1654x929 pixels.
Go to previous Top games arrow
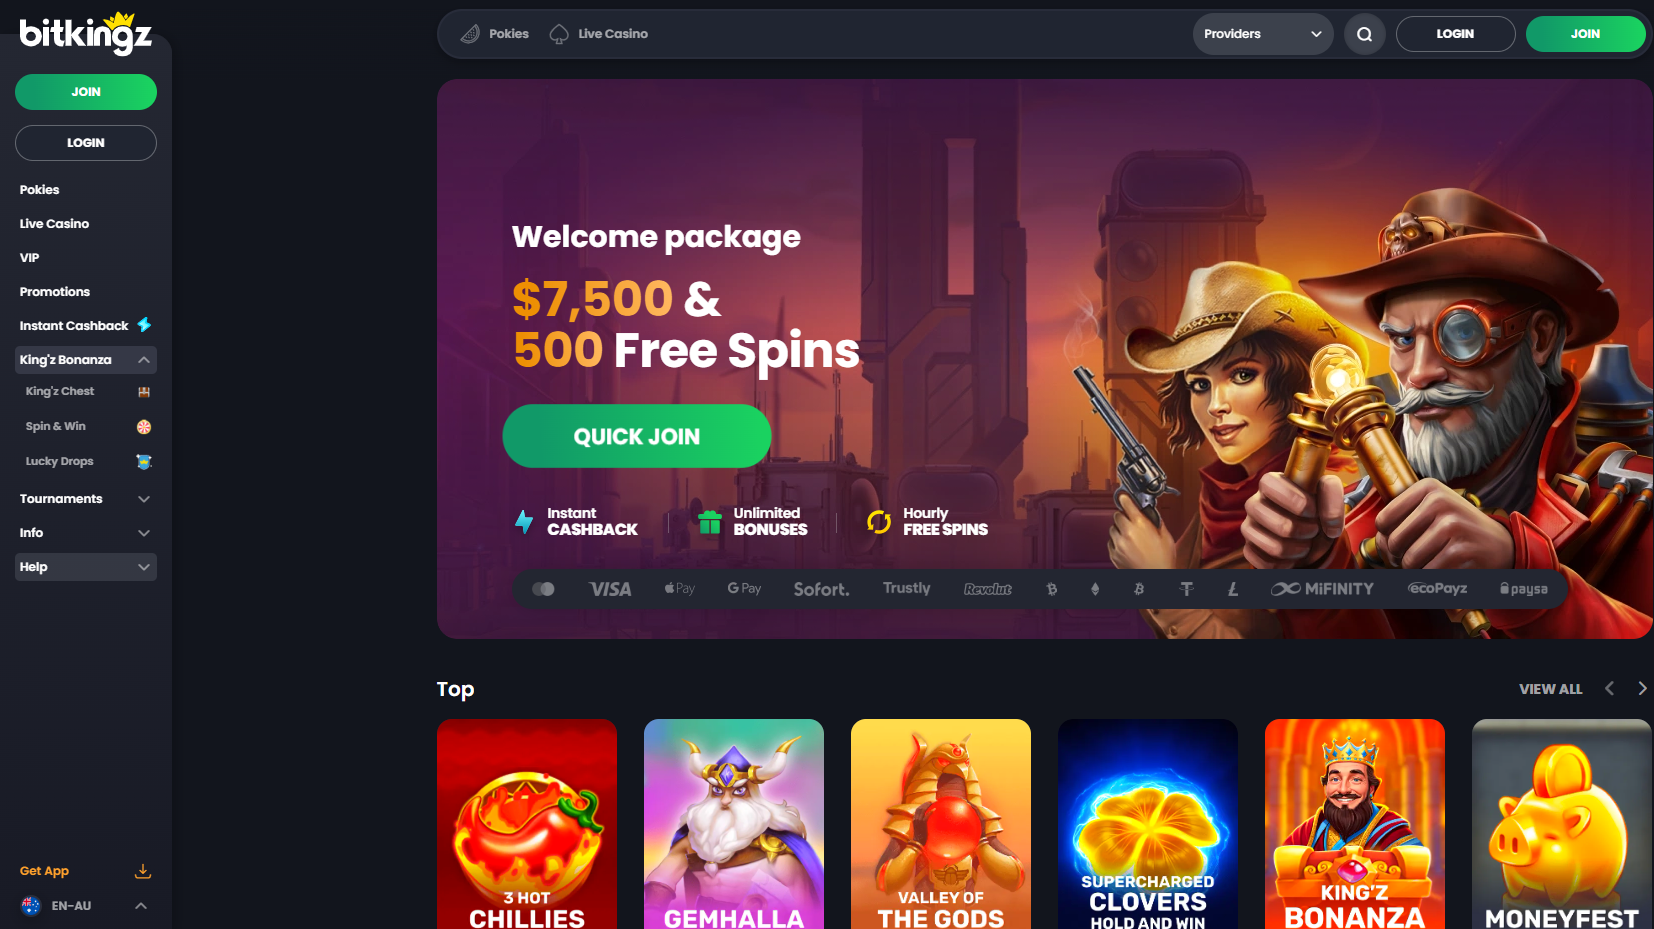coord(1609,689)
